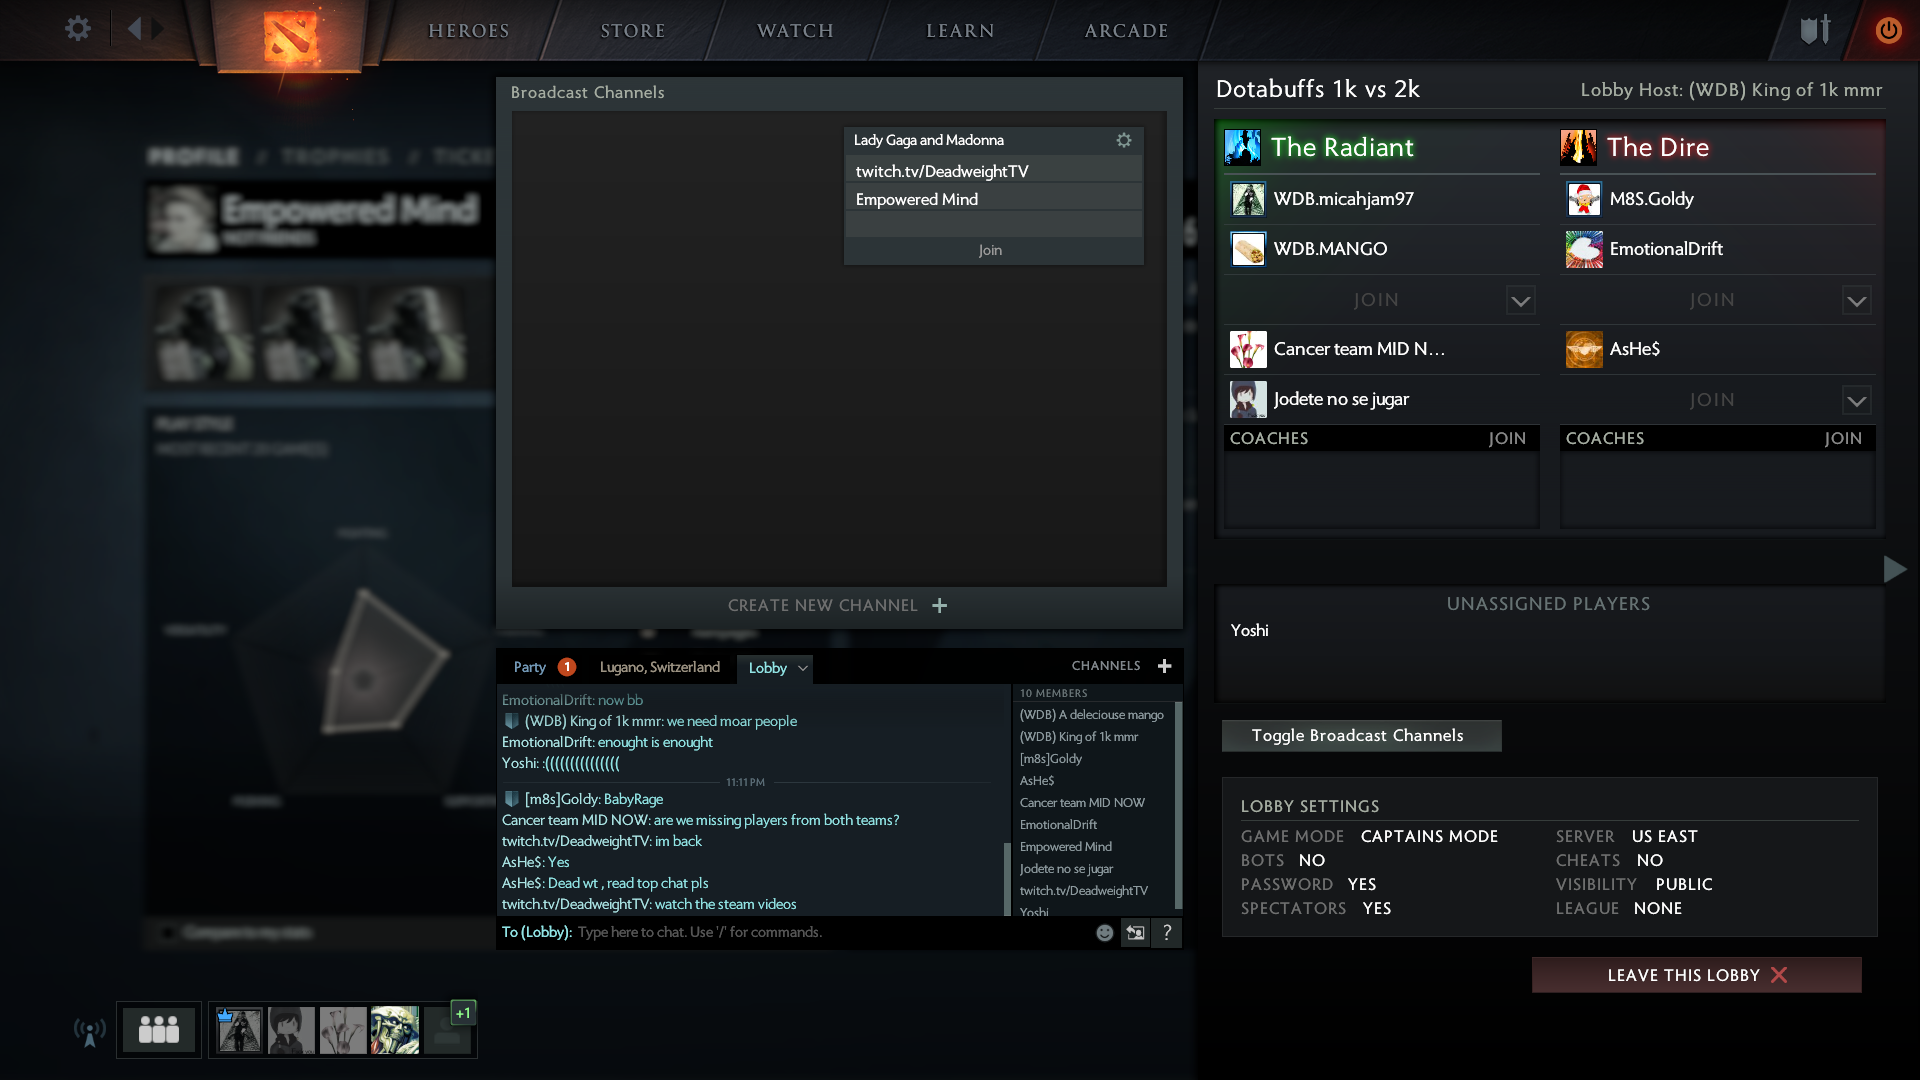The width and height of the screenshot is (1920, 1080).
Task: Select AsHe$ player avatar
Action: [x=1584, y=349]
